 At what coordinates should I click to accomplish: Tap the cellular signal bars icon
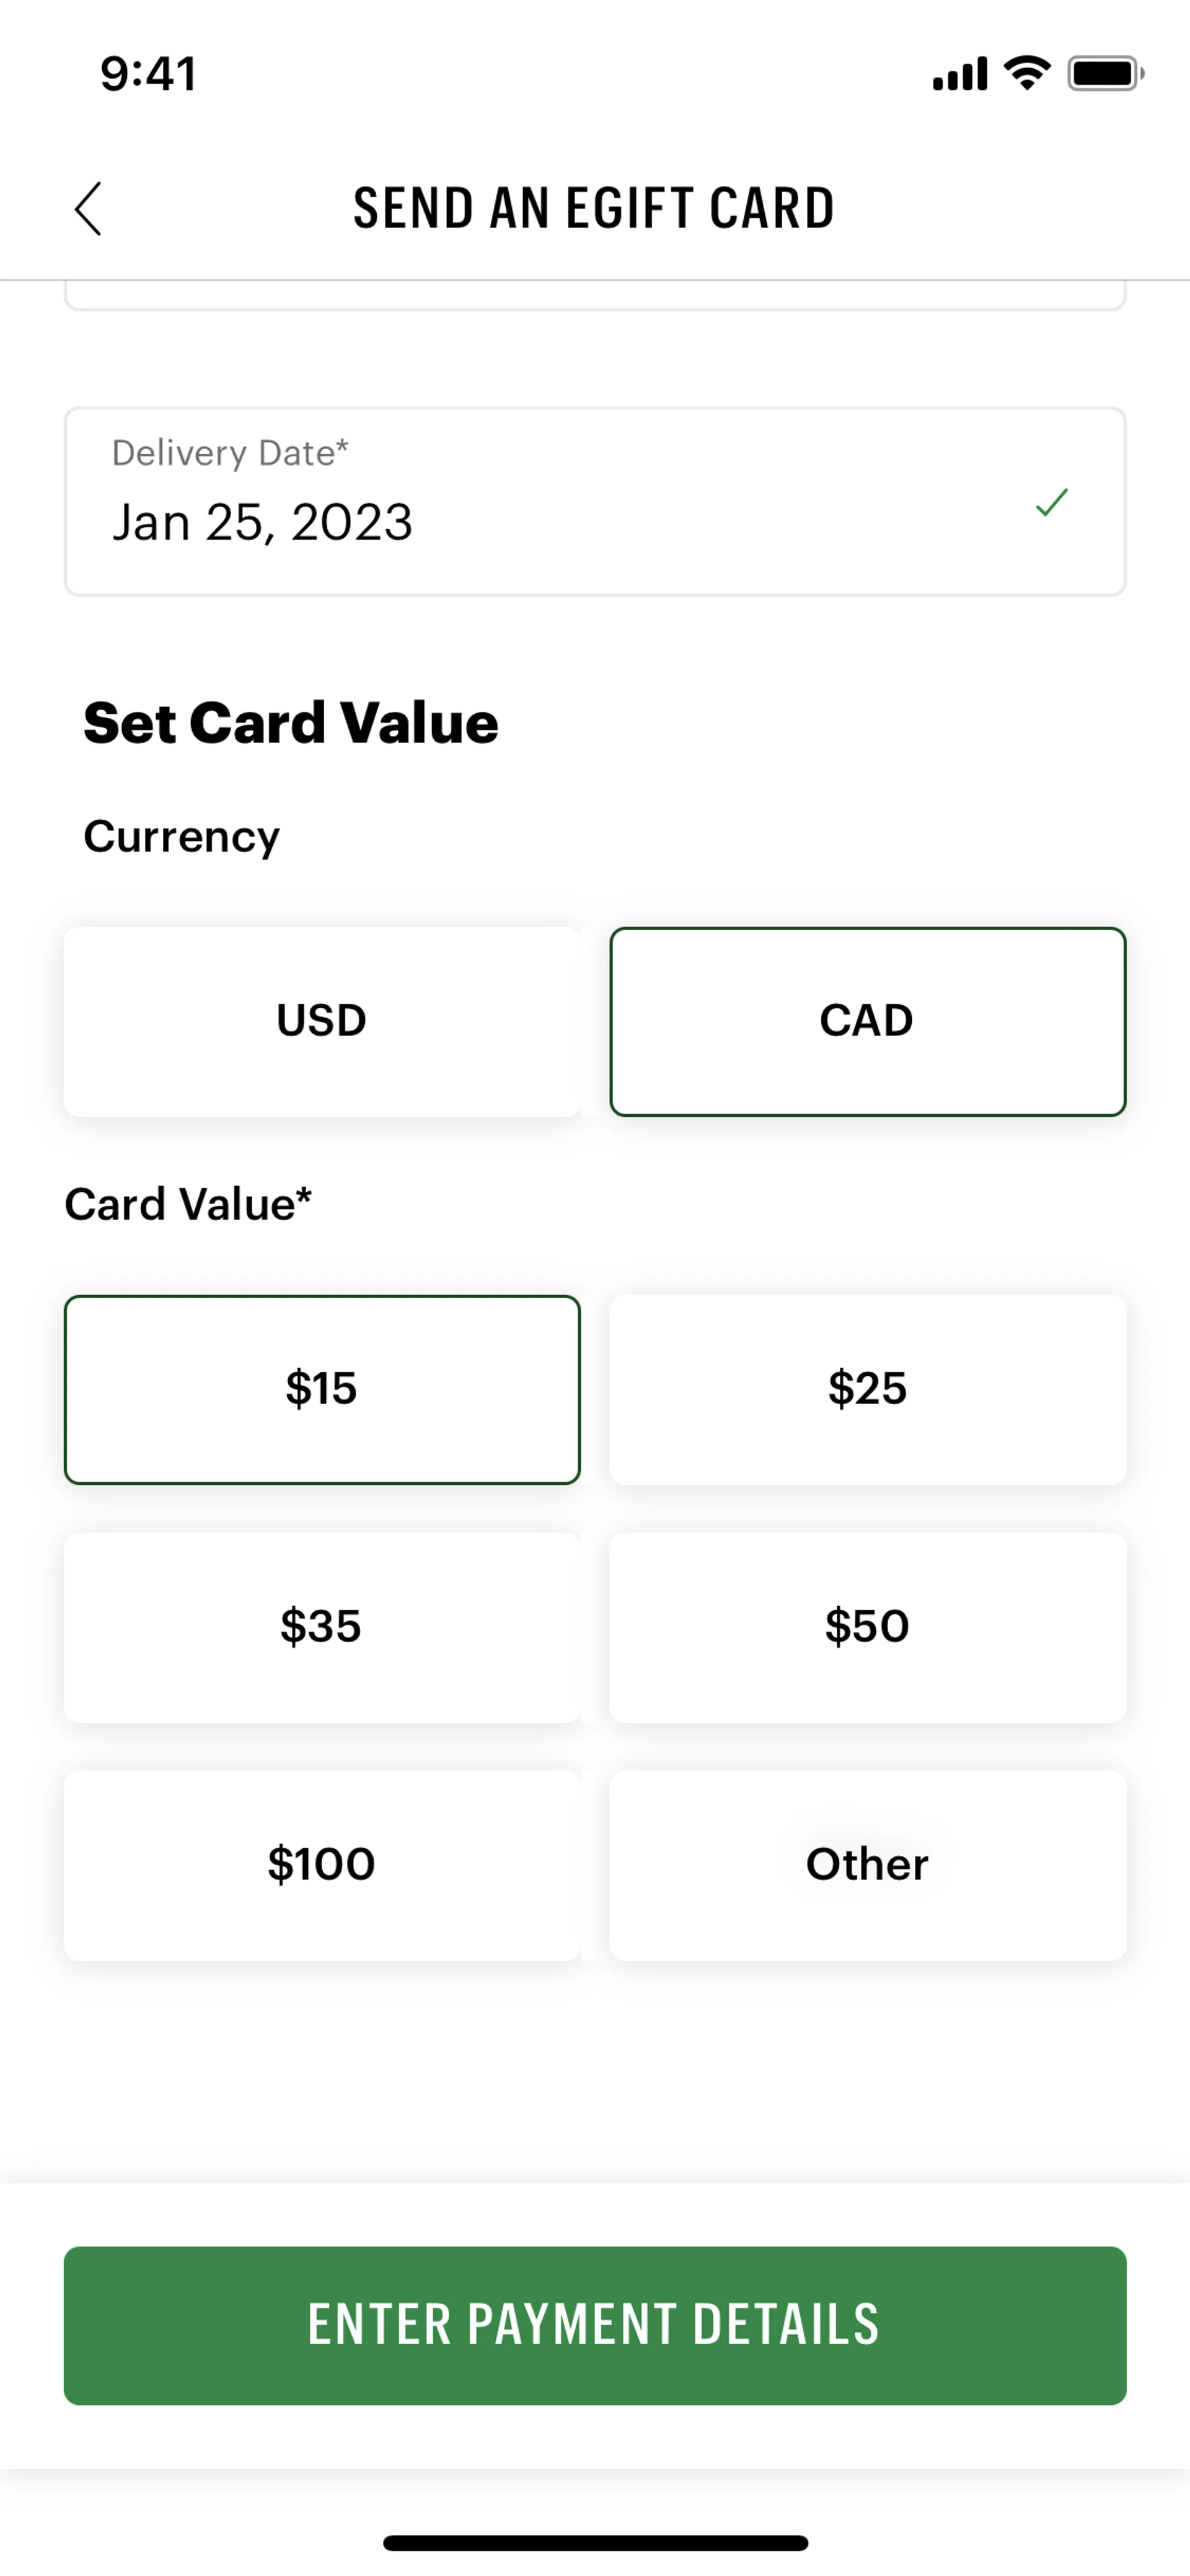click(x=959, y=74)
